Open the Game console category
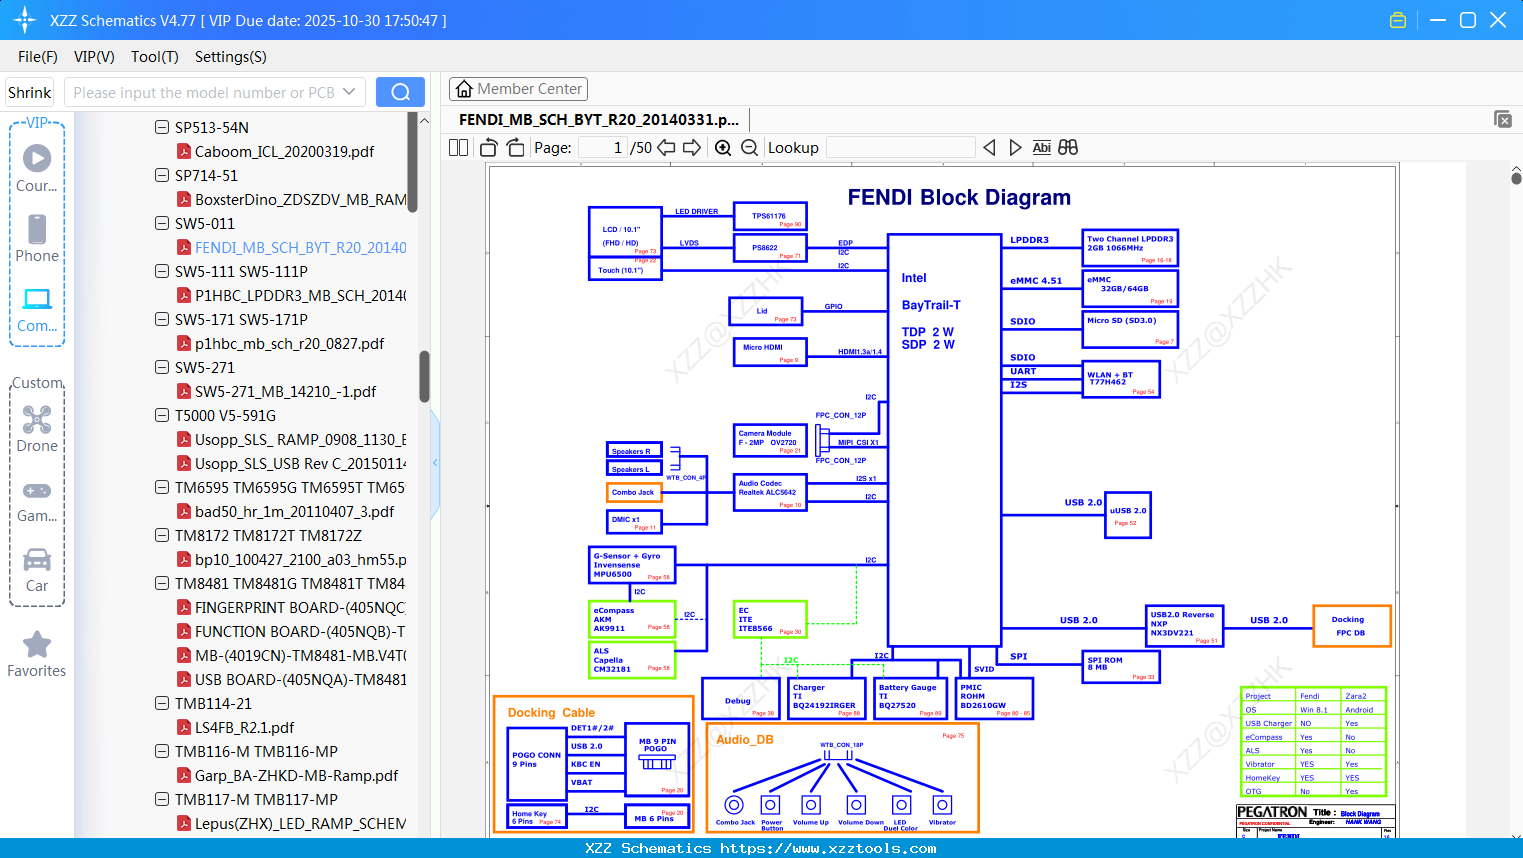The image size is (1523, 858). point(37,500)
